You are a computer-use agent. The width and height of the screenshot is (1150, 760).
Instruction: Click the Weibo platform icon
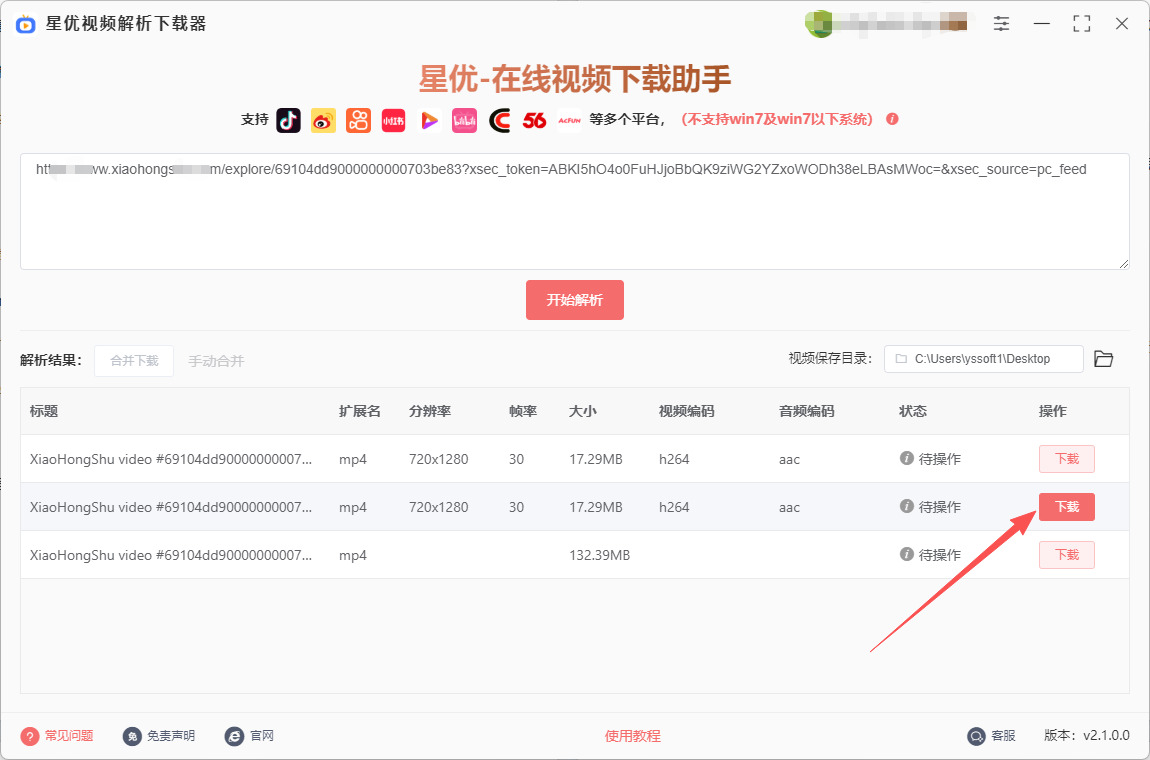323,120
